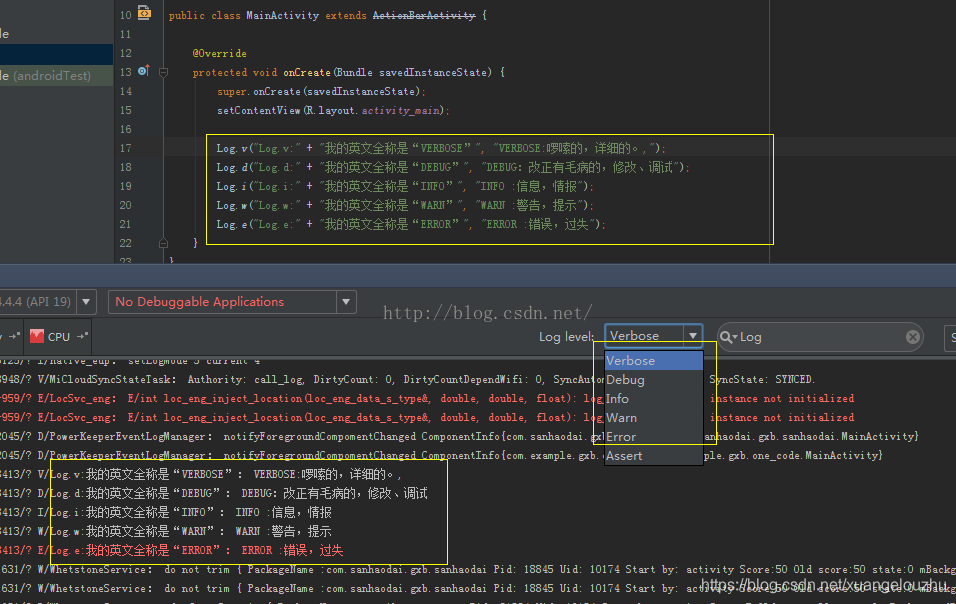Select Verbose in the log level list
The height and width of the screenshot is (604, 956).
[654, 361]
